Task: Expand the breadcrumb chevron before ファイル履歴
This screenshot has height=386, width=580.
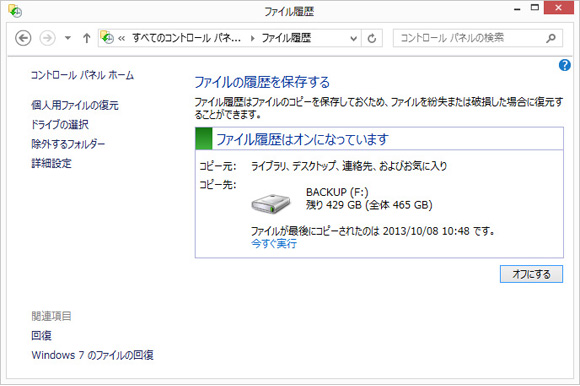Action: [x=252, y=38]
